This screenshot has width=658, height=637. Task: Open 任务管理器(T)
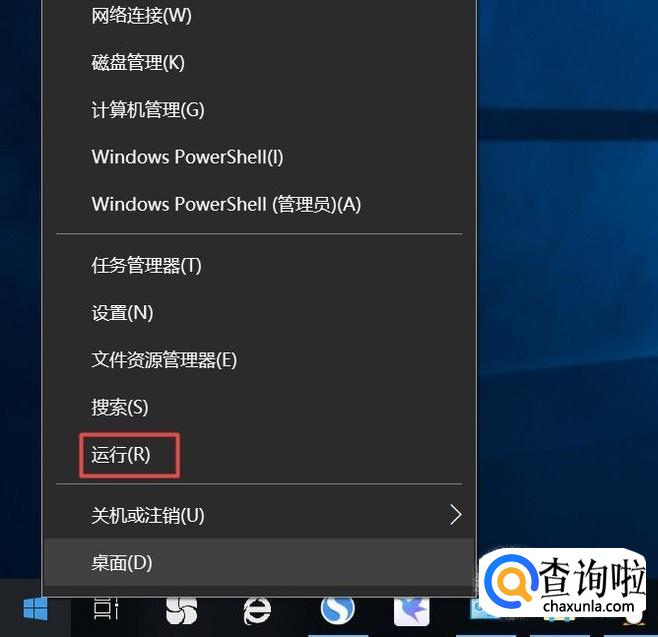coord(260,266)
